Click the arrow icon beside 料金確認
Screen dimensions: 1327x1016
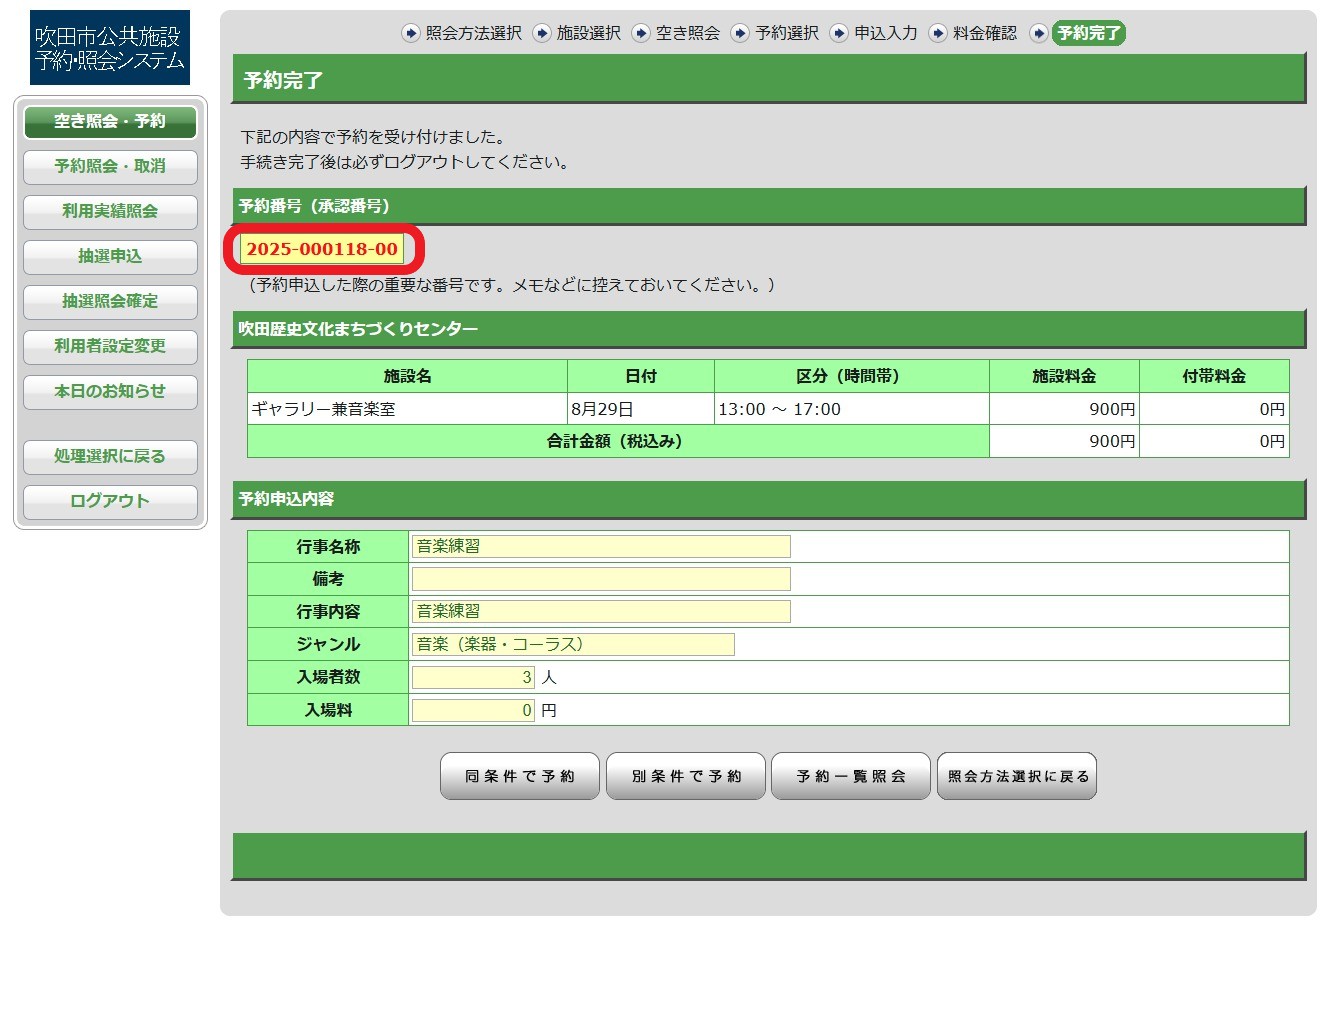point(938,33)
